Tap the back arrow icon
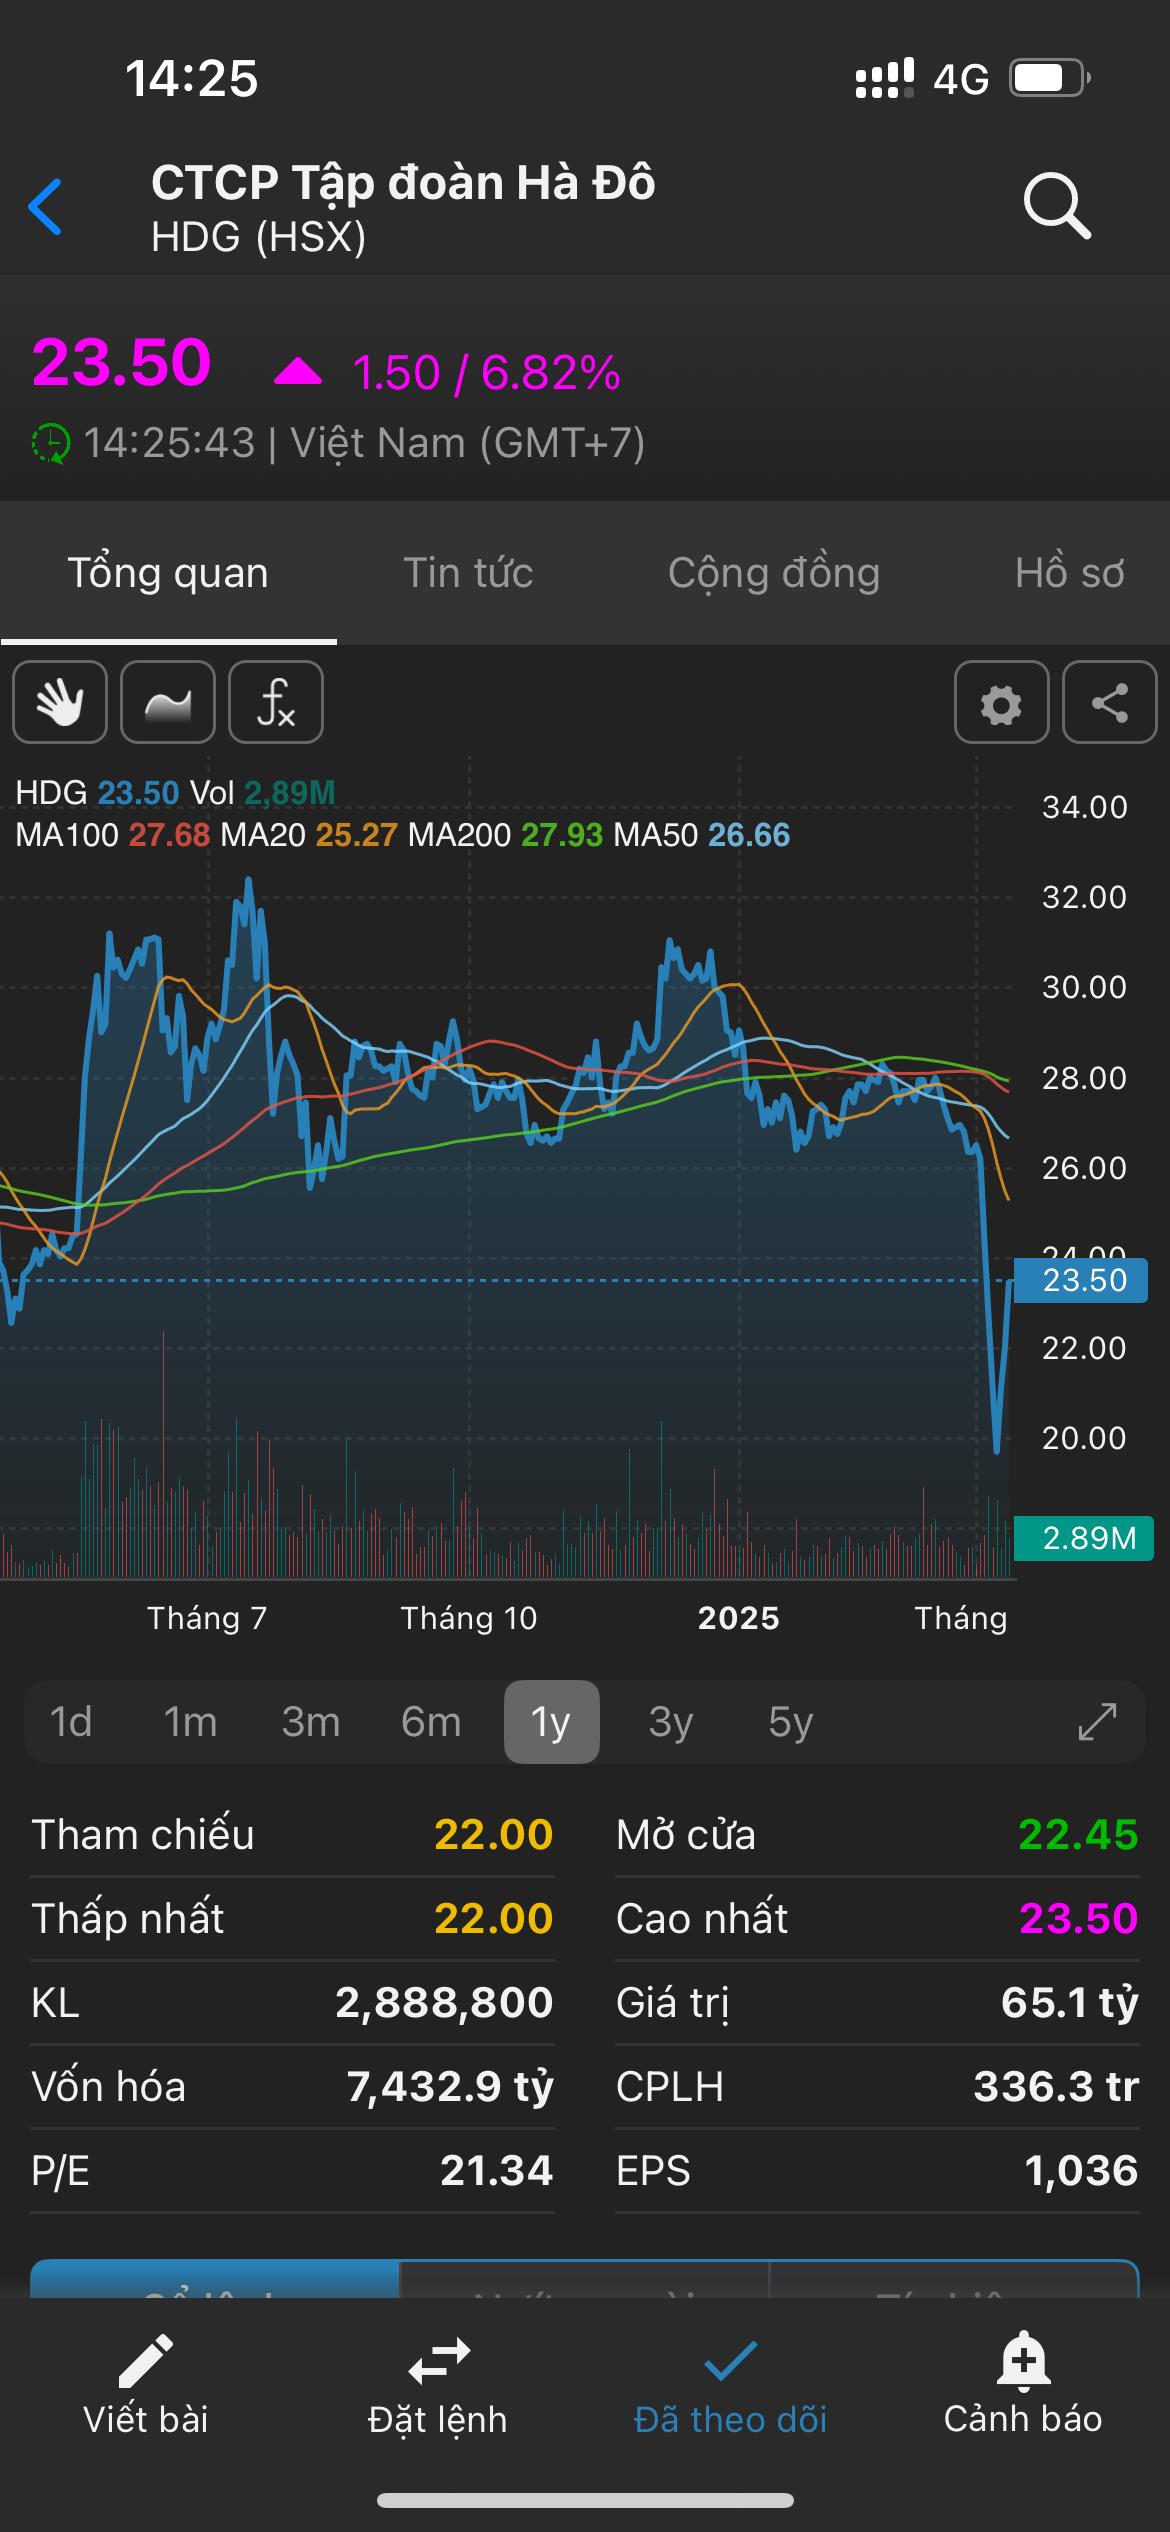The width and height of the screenshot is (1170, 2532). tap(46, 207)
